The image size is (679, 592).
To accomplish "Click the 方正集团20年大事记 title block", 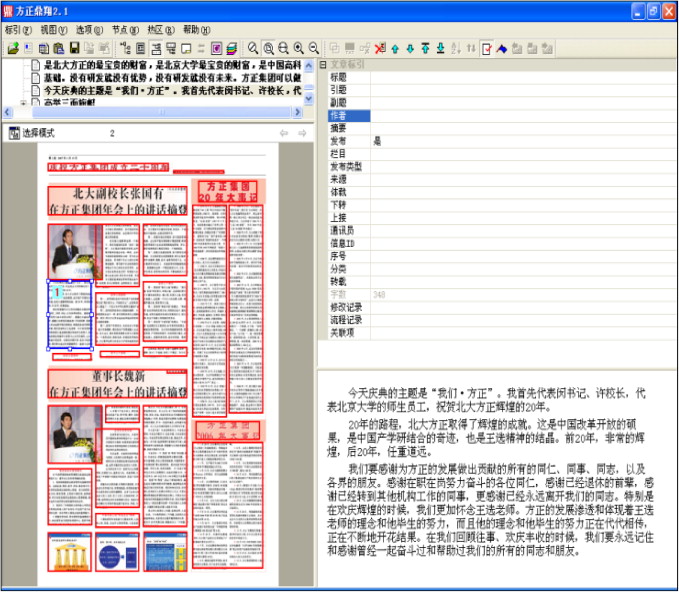I will click(228, 191).
